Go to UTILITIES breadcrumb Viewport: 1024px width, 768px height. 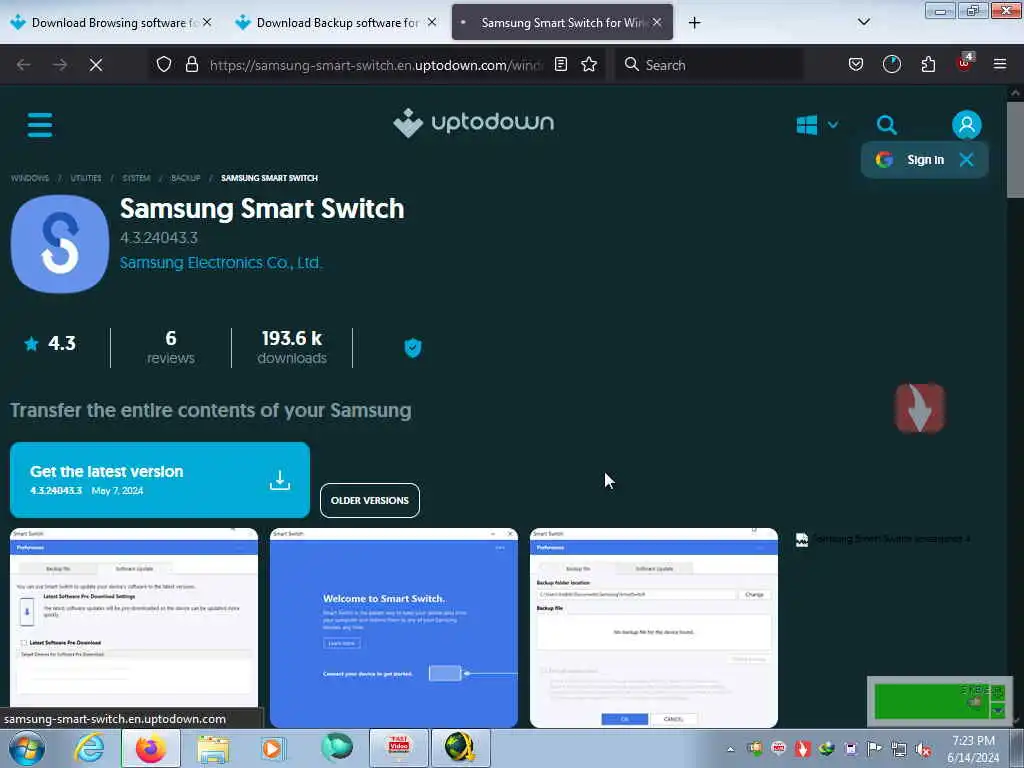click(86, 178)
